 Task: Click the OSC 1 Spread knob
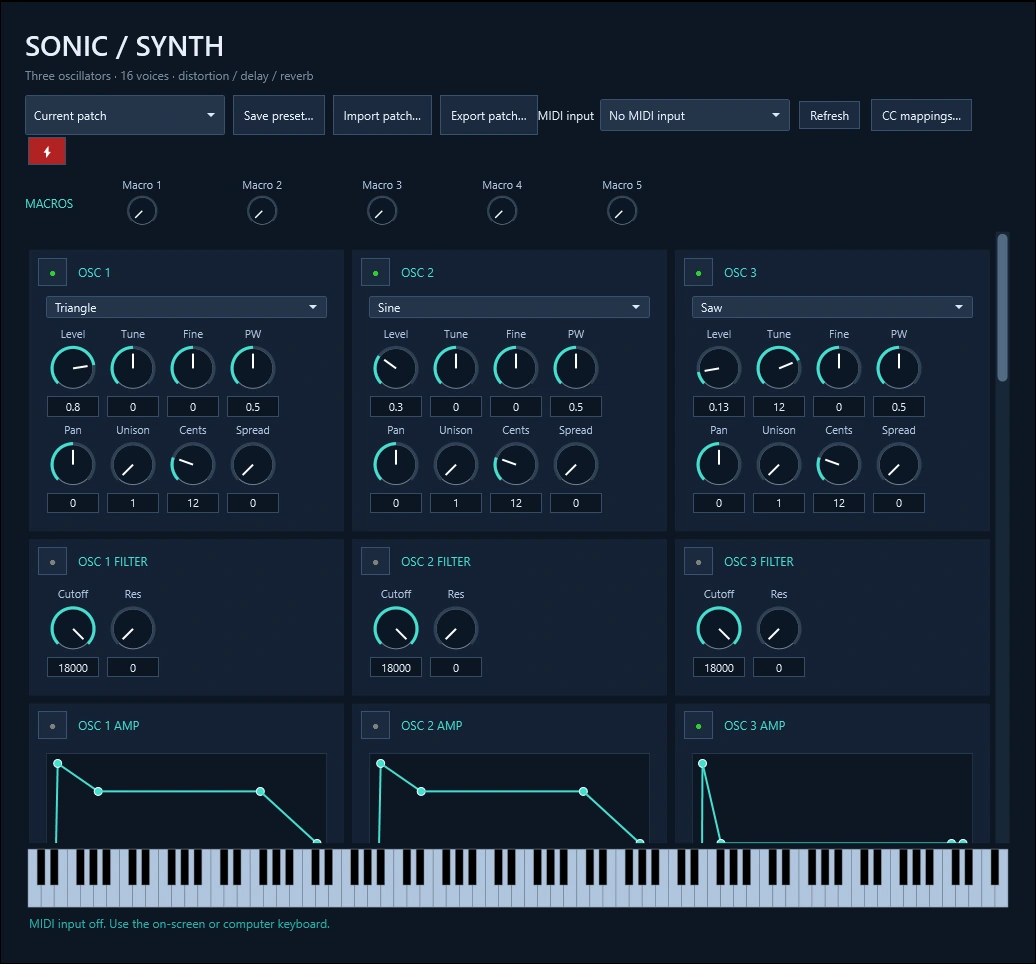(x=252, y=464)
